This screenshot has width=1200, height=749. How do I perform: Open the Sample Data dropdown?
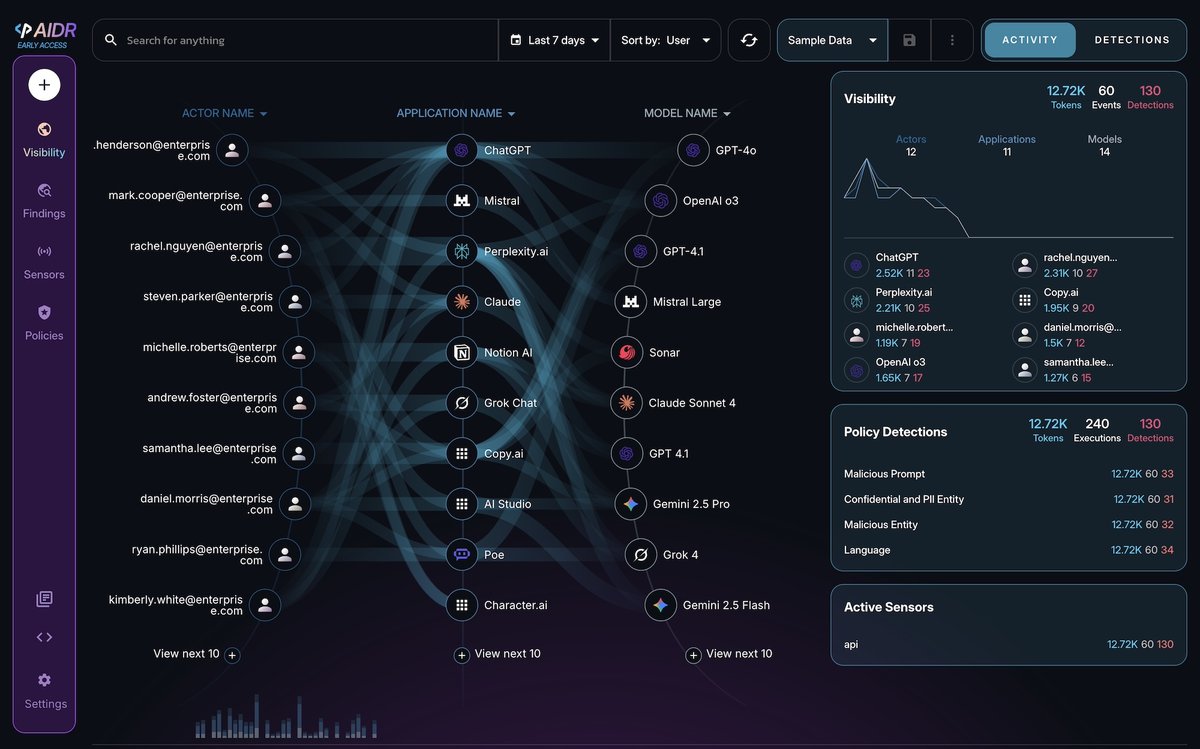coord(832,40)
